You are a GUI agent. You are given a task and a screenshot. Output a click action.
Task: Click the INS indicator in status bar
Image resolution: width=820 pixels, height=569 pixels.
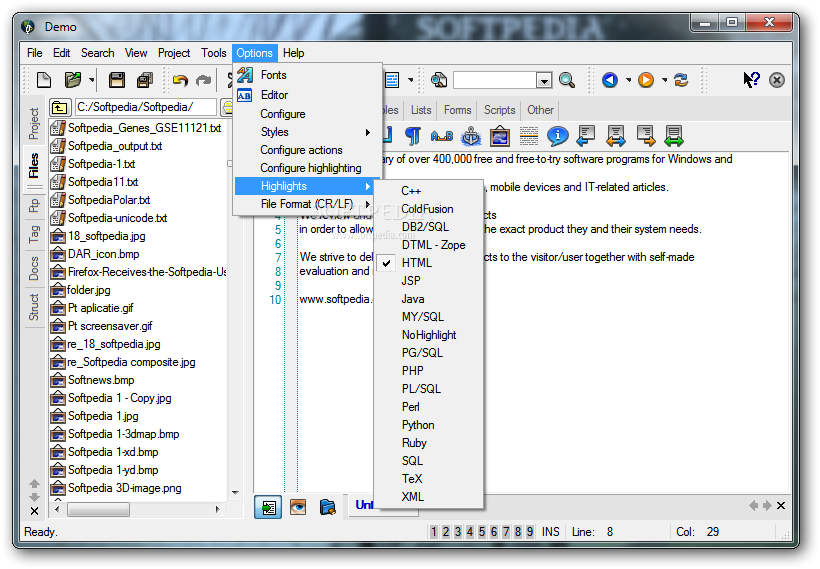pyautogui.click(x=551, y=532)
